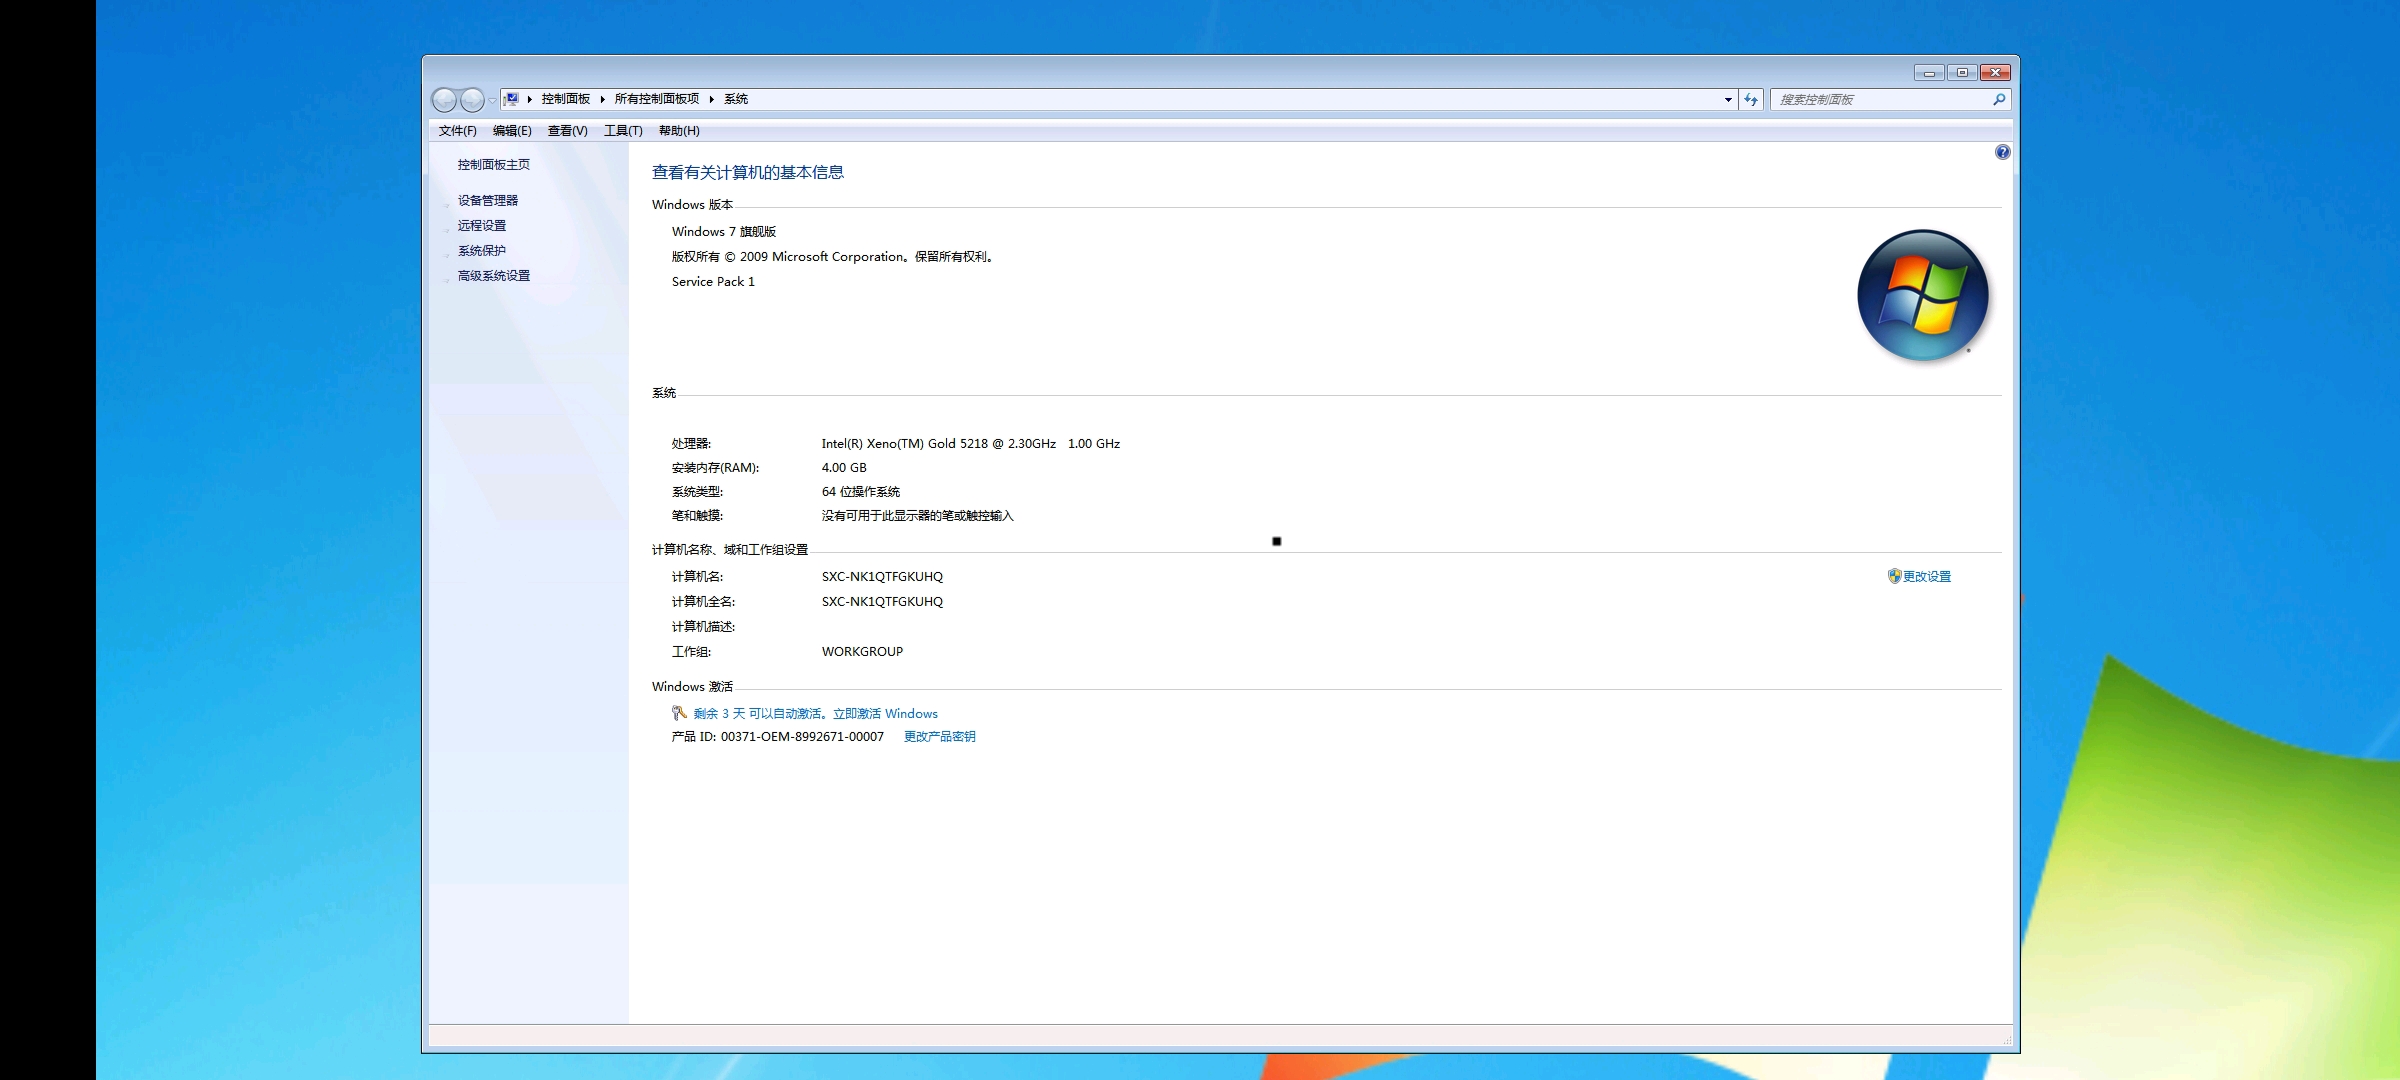This screenshot has height=1080, width=2400.
Task: Open 高级系统设置 from sidebar
Action: pyautogui.click(x=494, y=276)
